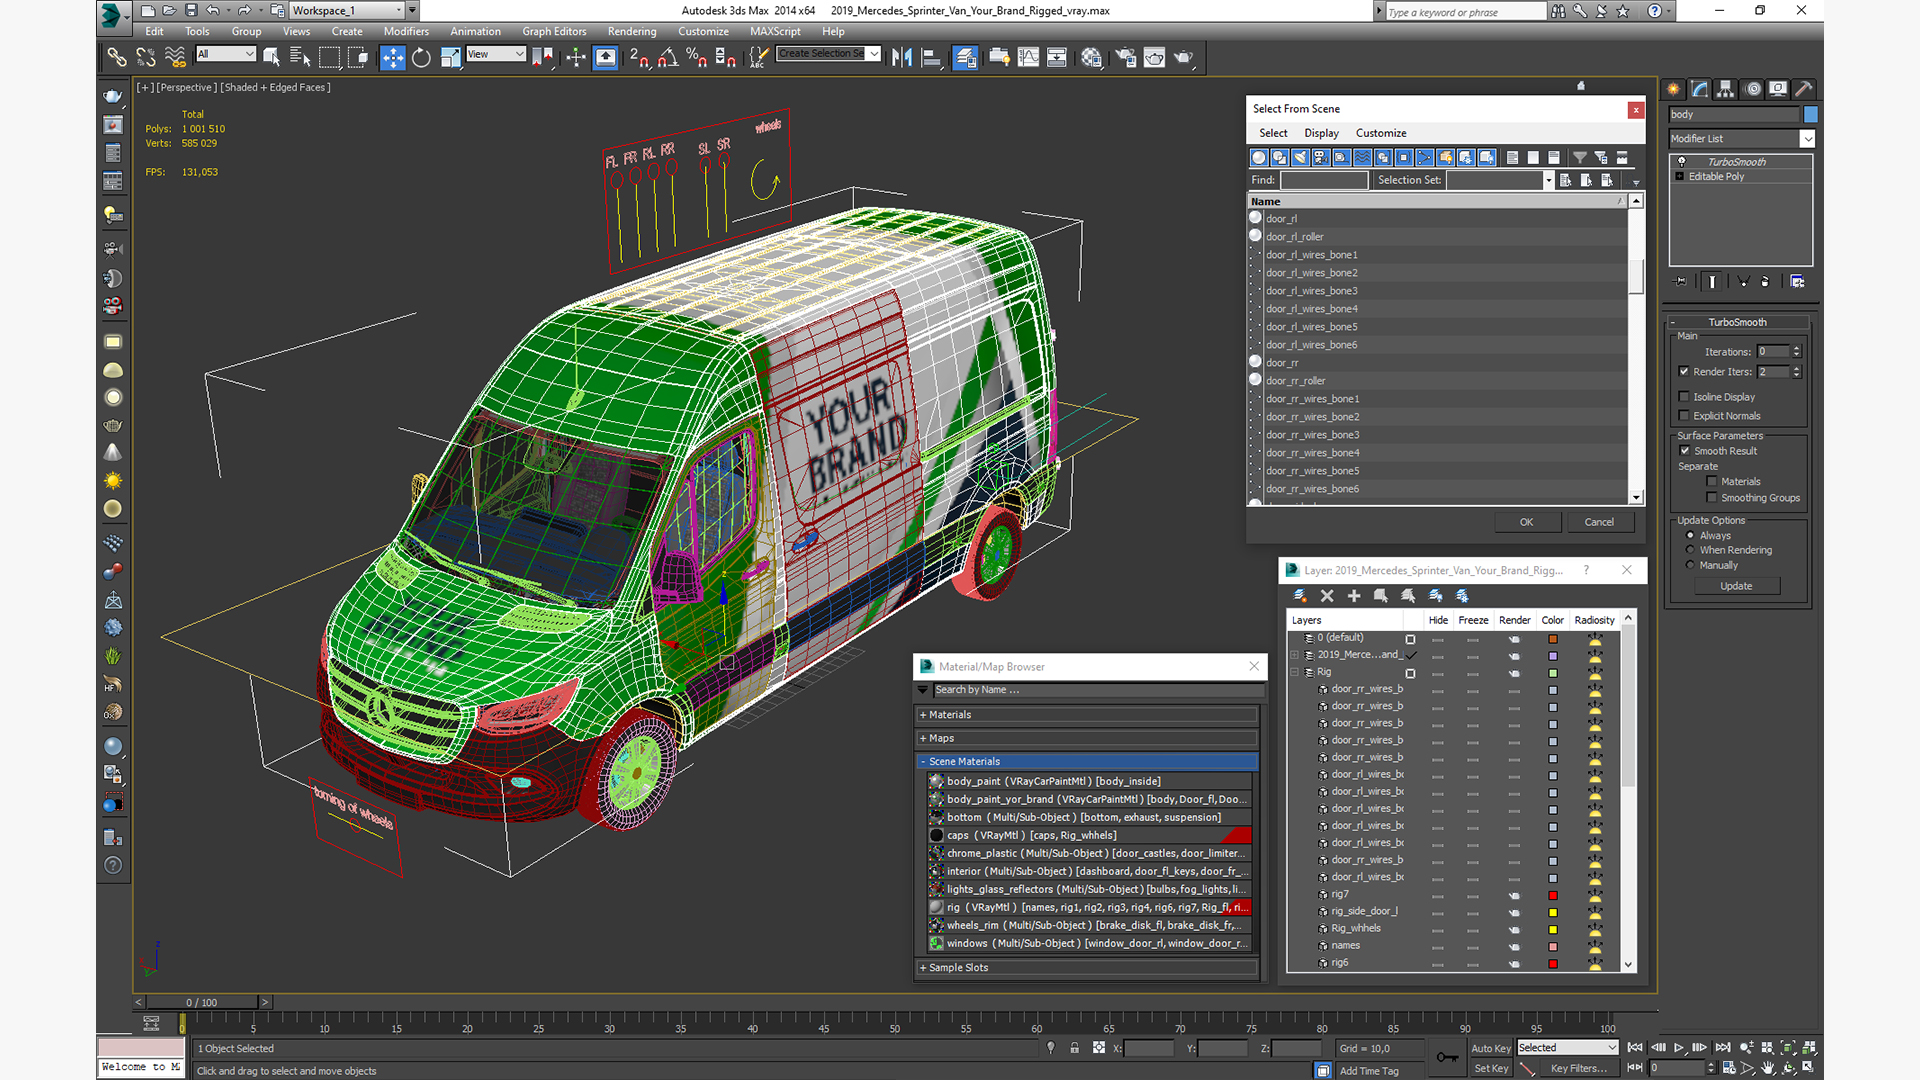
Task: Open the Material Editor icon
Action: (1091, 58)
